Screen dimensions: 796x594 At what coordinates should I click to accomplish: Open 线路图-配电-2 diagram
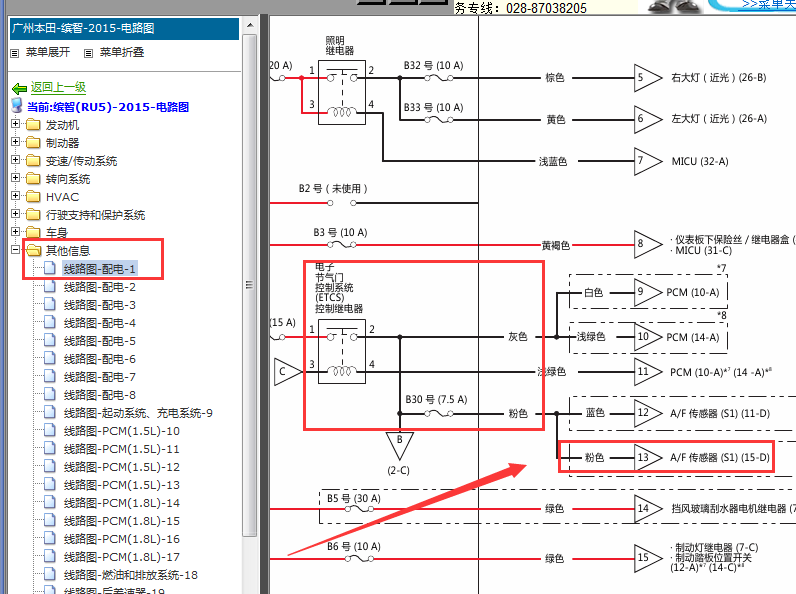tap(100, 287)
